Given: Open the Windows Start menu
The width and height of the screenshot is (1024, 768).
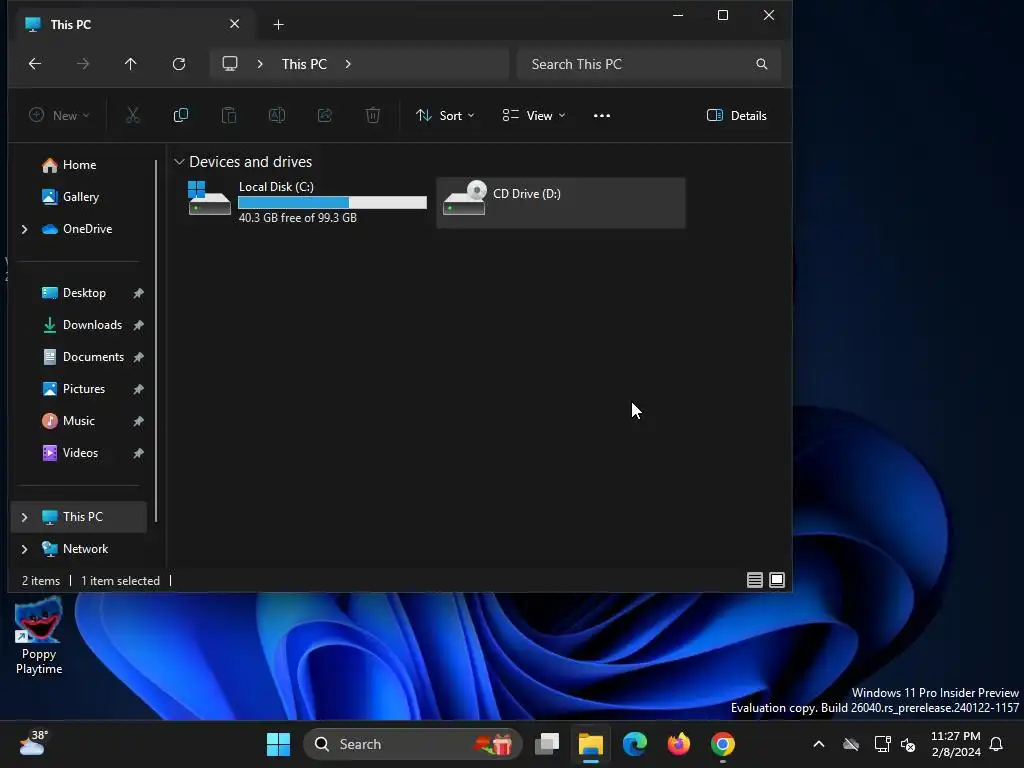Looking at the screenshot, I should [x=278, y=744].
